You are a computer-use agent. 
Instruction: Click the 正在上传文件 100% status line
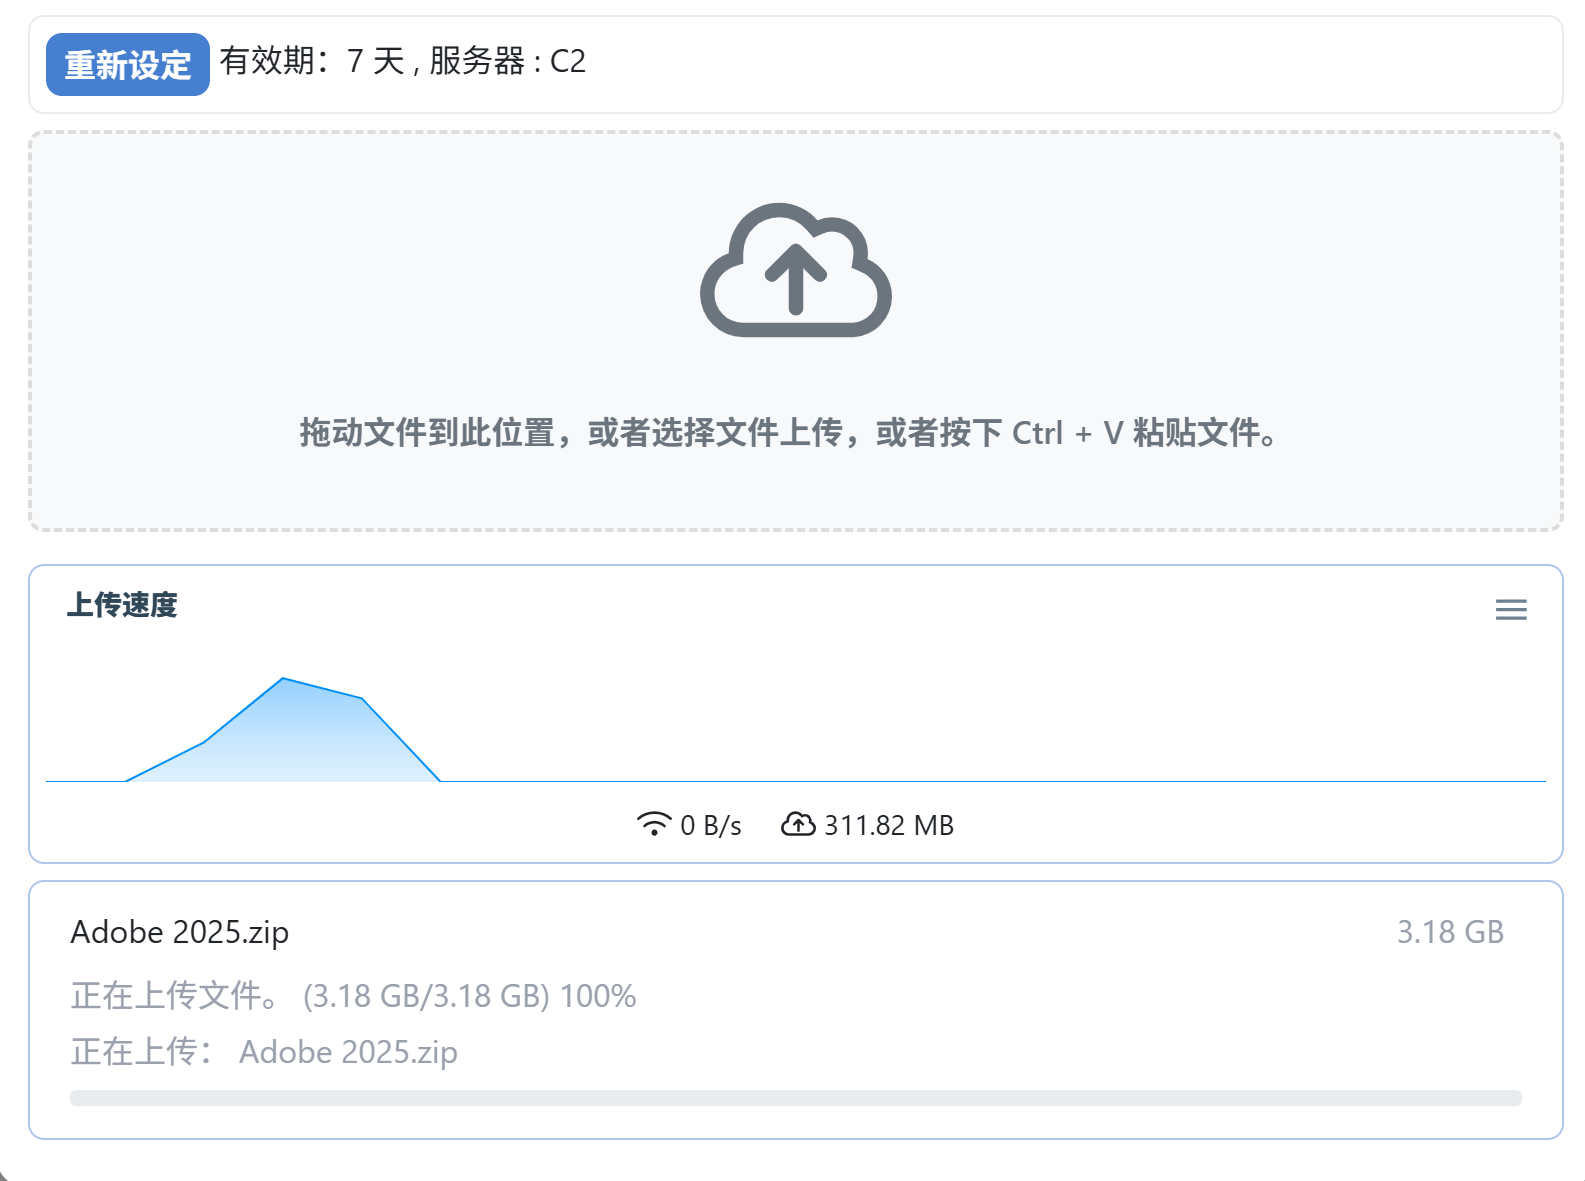point(354,996)
